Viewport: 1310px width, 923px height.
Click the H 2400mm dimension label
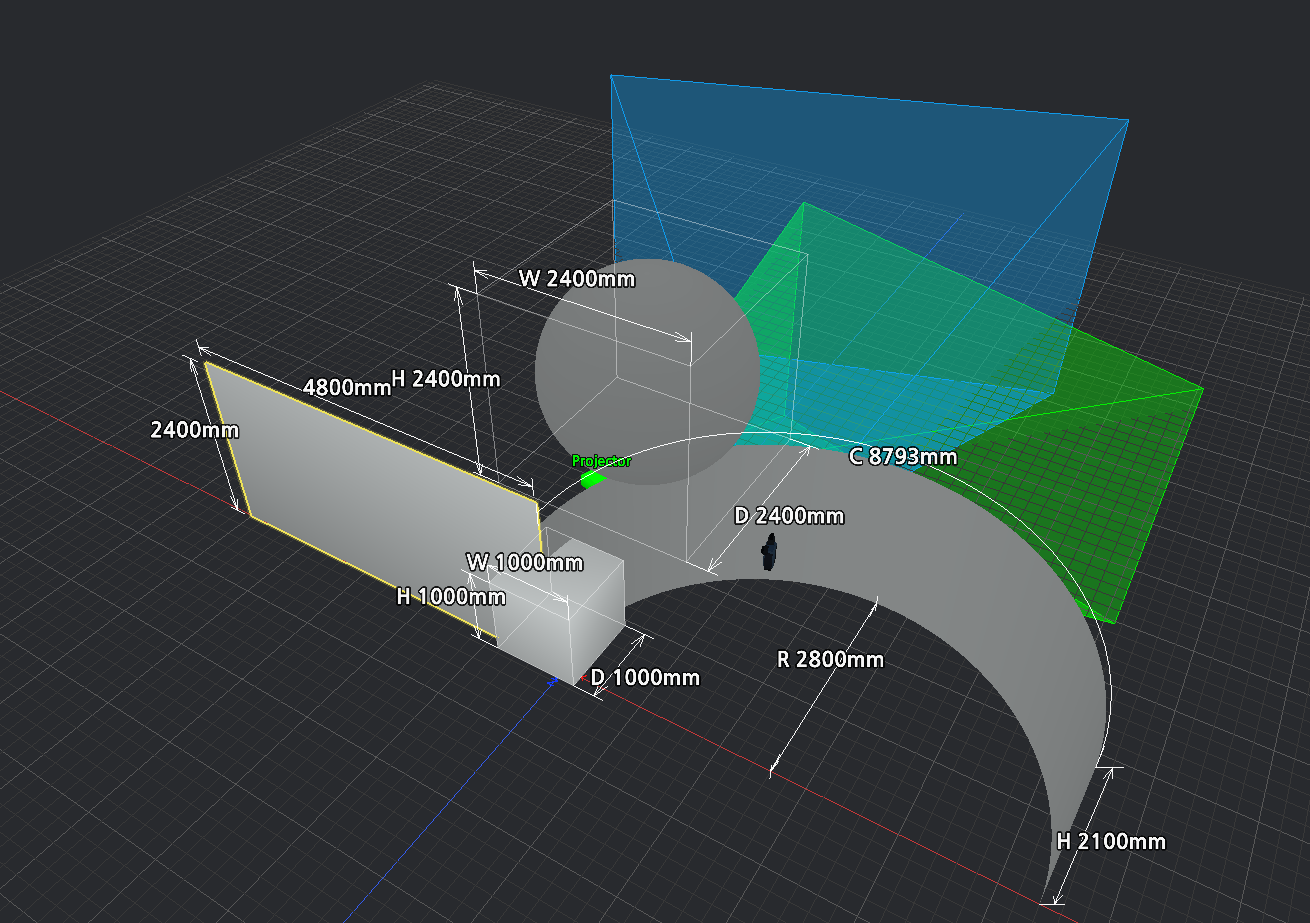point(445,378)
